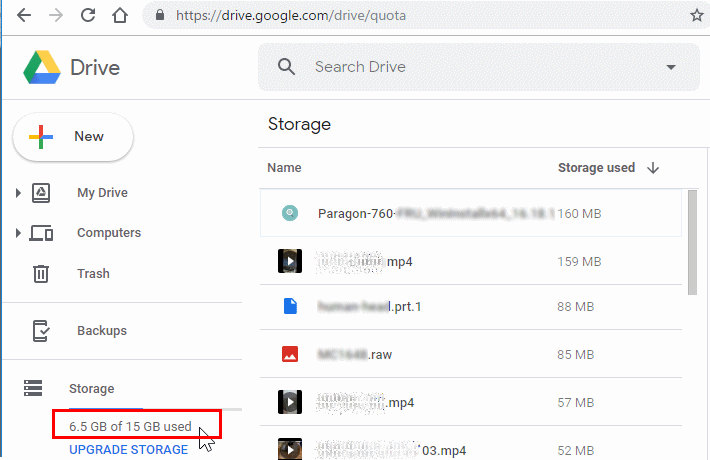Image resolution: width=710 pixels, height=460 pixels.
Task: Click the UPGRADE STORAGE link
Action: pos(128,450)
